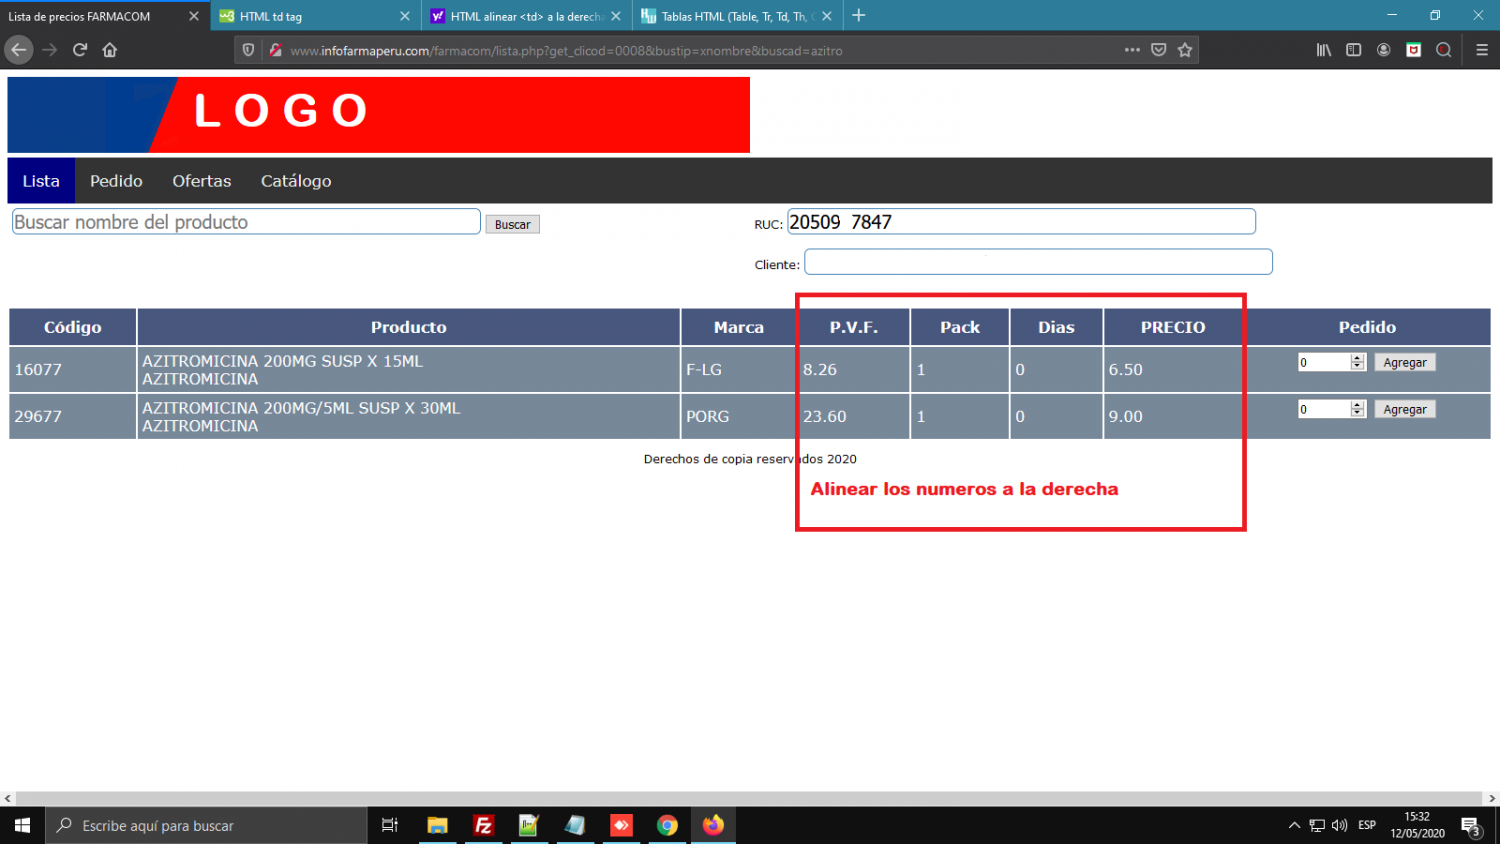
Task: Open the Catálogo menu item
Action: click(296, 181)
